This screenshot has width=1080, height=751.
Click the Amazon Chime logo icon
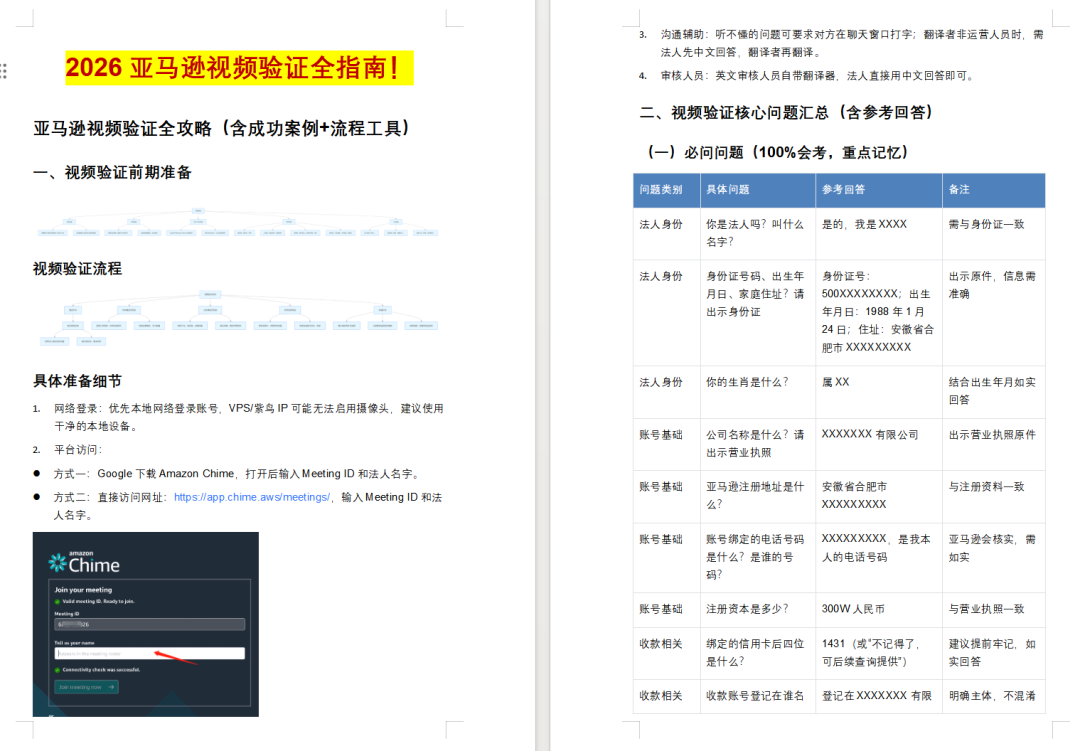click(x=56, y=563)
